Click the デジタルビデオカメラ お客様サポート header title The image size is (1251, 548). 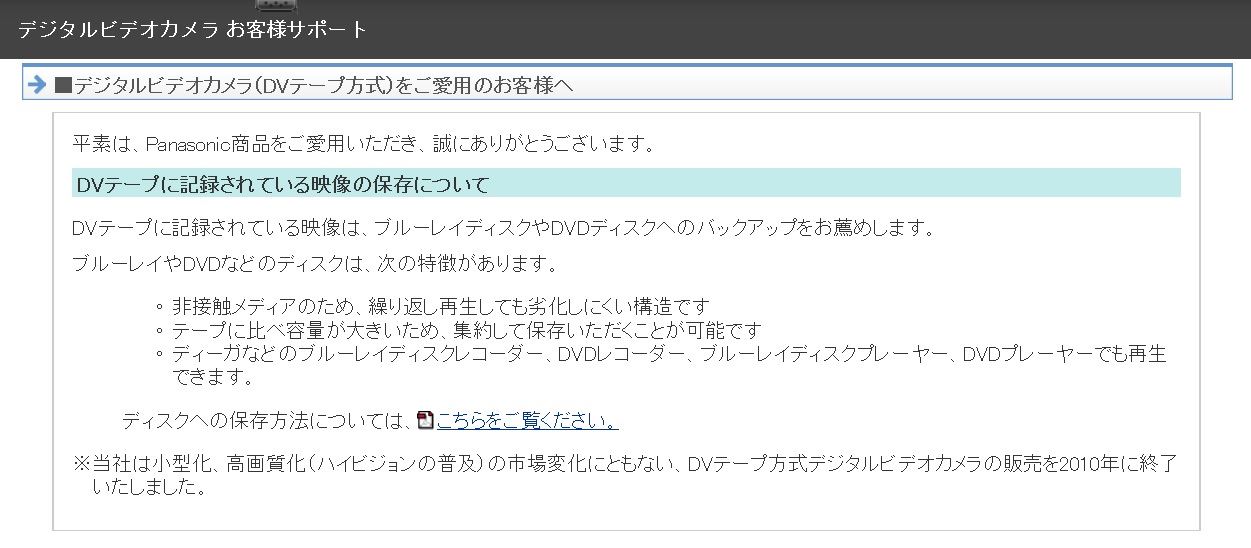coord(192,29)
